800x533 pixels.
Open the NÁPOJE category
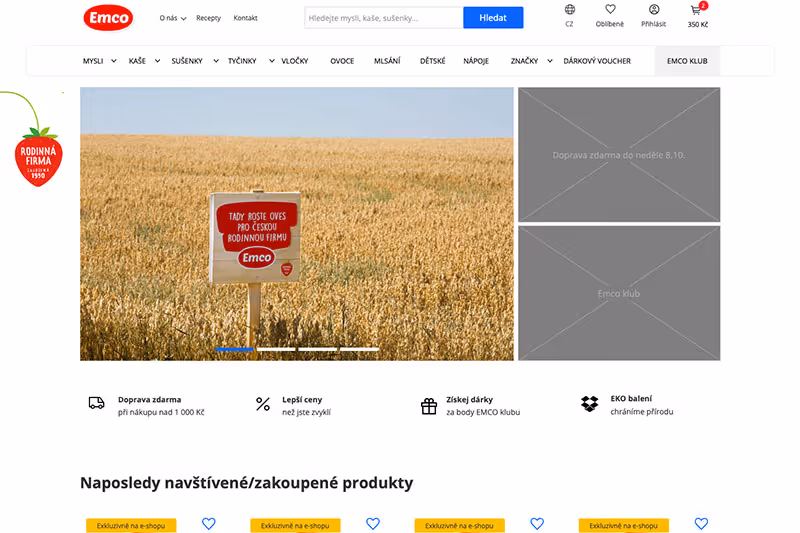pos(476,61)
